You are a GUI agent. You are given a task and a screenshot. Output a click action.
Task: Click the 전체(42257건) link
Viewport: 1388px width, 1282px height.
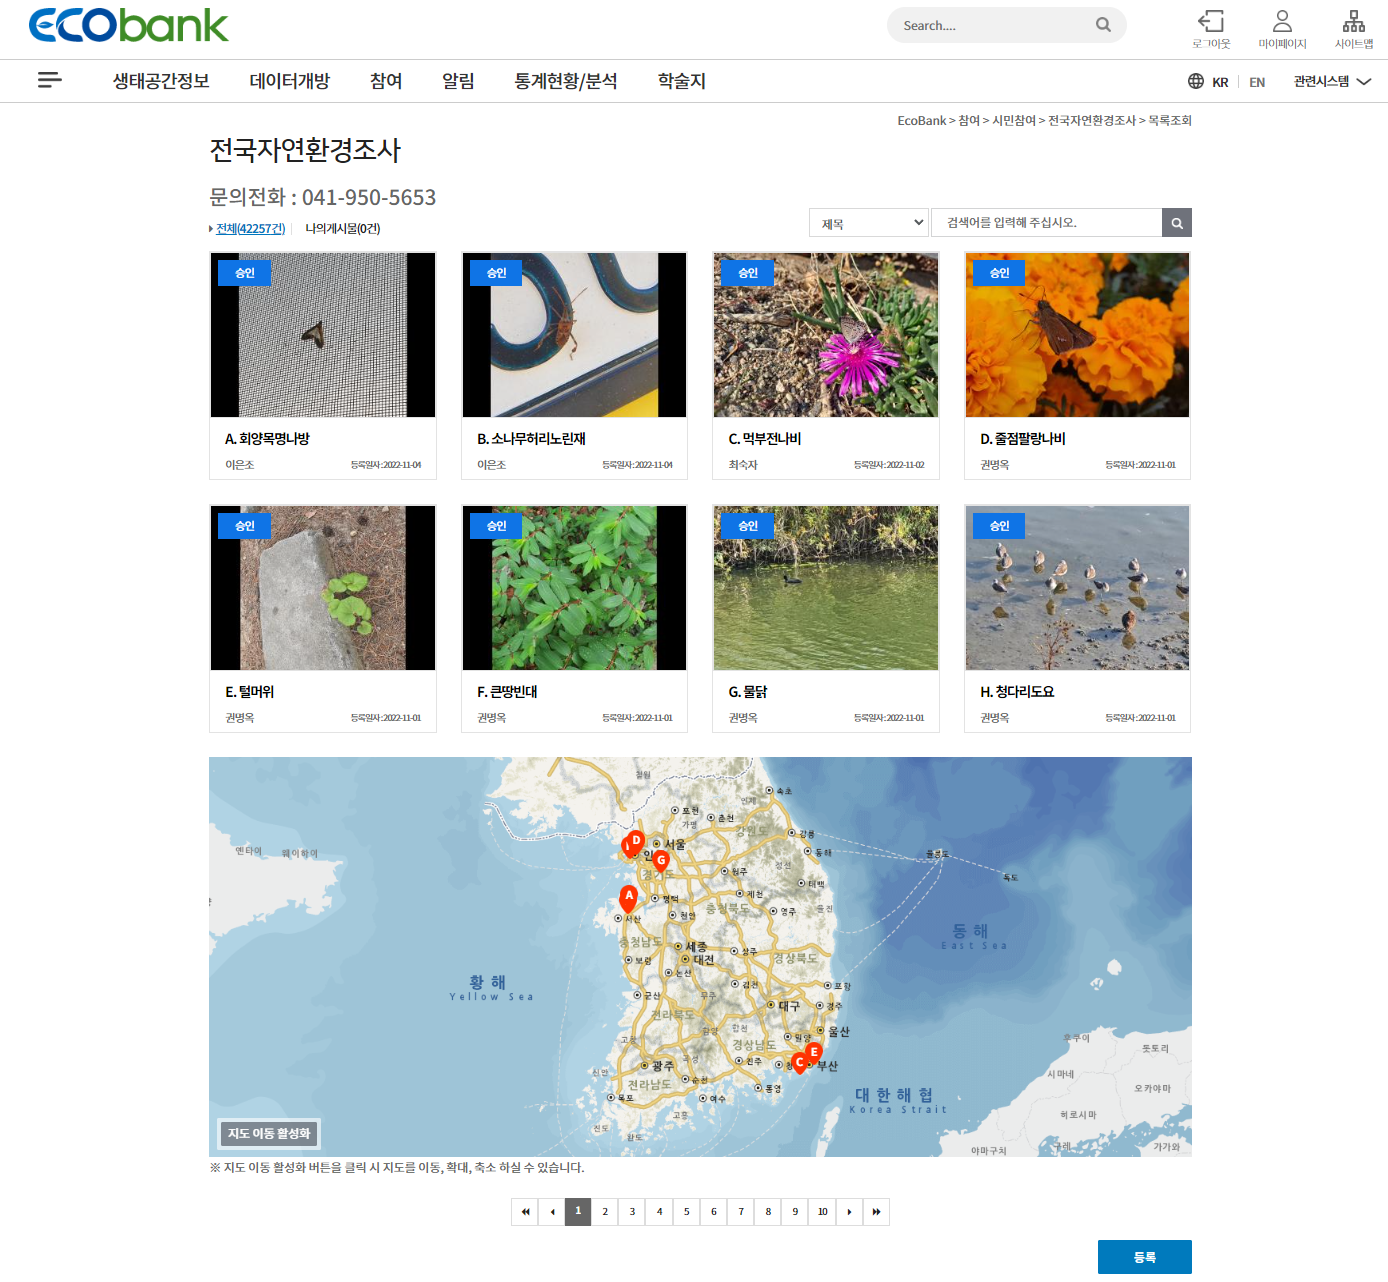(251, 229)
